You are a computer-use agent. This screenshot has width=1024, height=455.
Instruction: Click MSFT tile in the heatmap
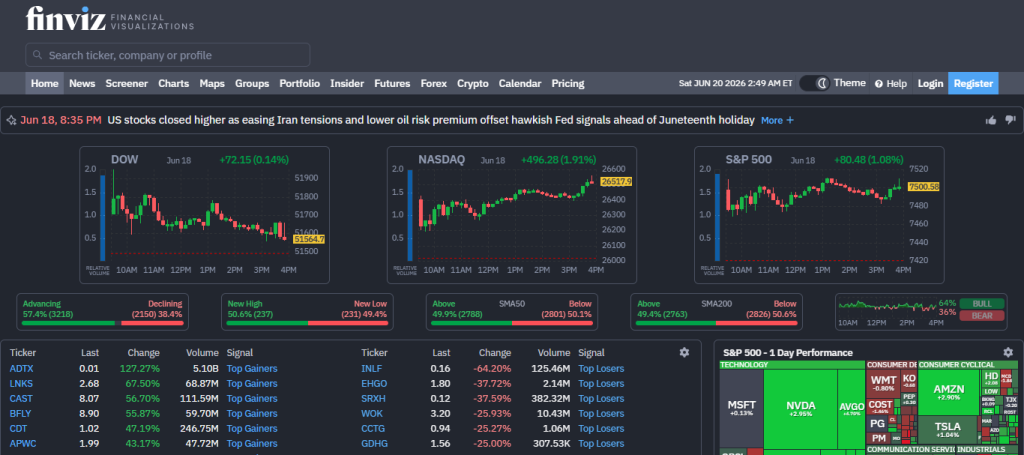click(741, 409)
